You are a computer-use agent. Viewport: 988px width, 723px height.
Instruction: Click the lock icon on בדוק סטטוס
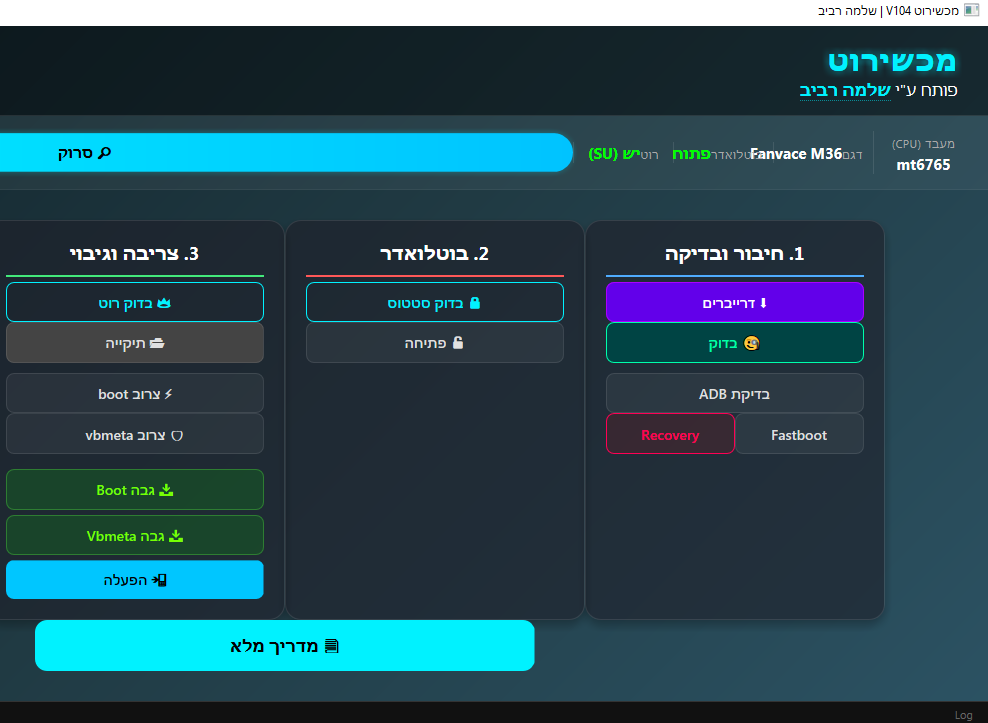coord(475,303)
